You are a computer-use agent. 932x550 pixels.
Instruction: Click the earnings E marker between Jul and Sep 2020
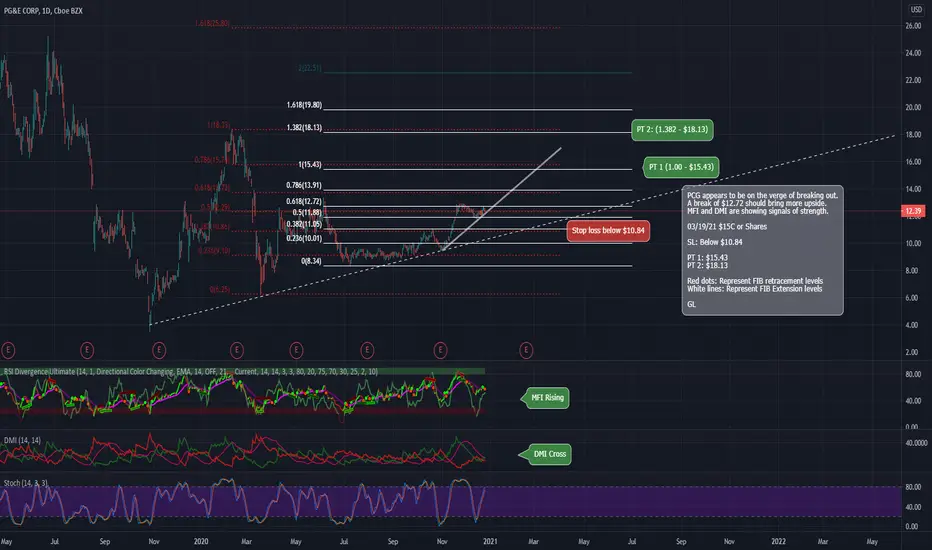click(367, 350)
